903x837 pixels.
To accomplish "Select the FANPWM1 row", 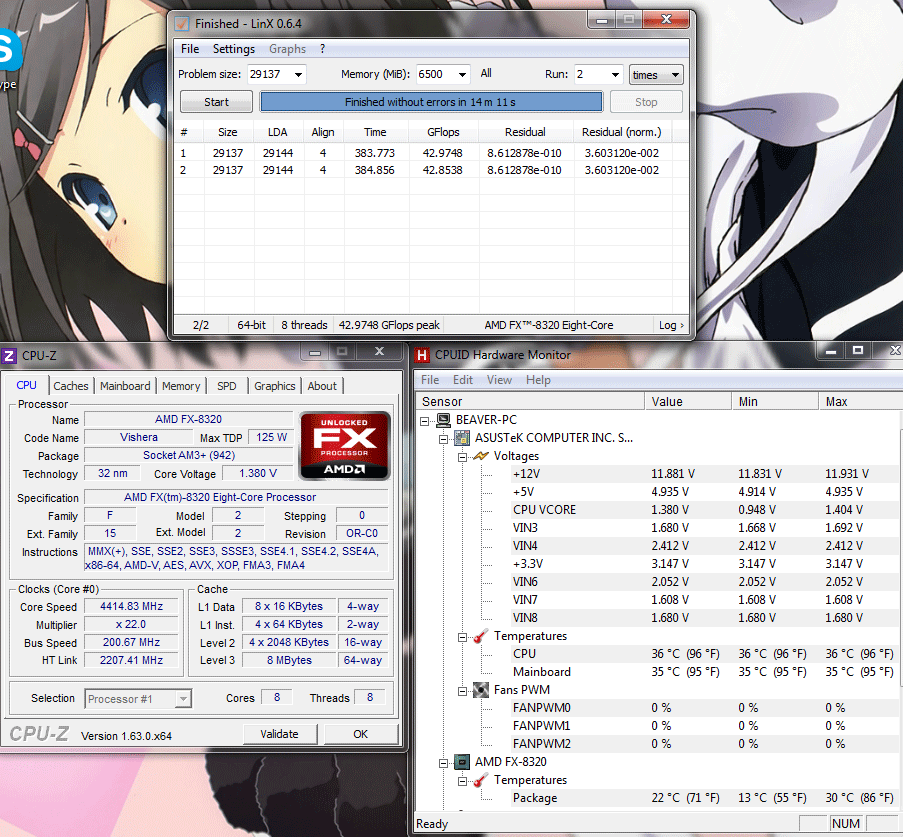I will tap(705, 726).
